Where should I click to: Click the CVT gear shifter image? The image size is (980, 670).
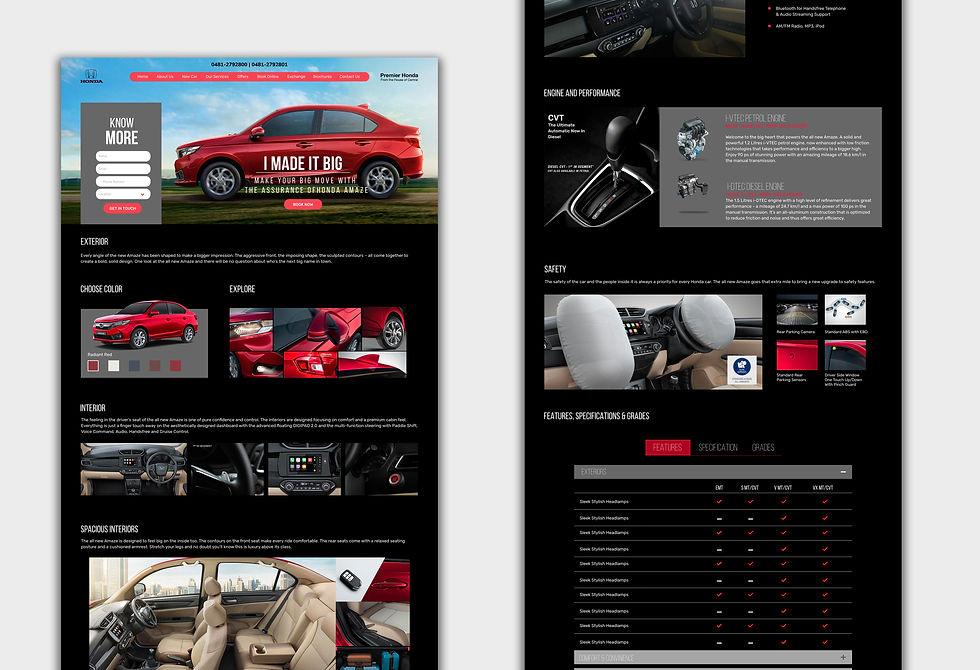pos(599,167)
